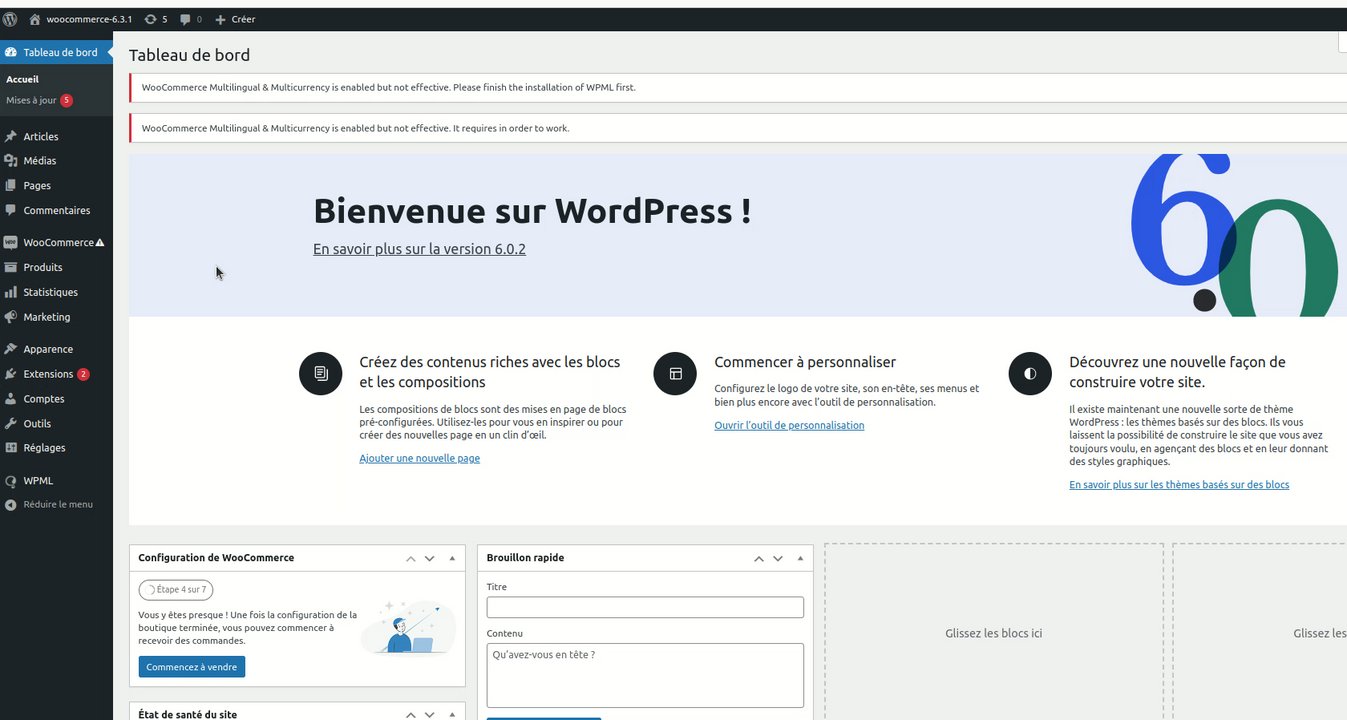Open the Statistiques menu label

click(51, 292)
